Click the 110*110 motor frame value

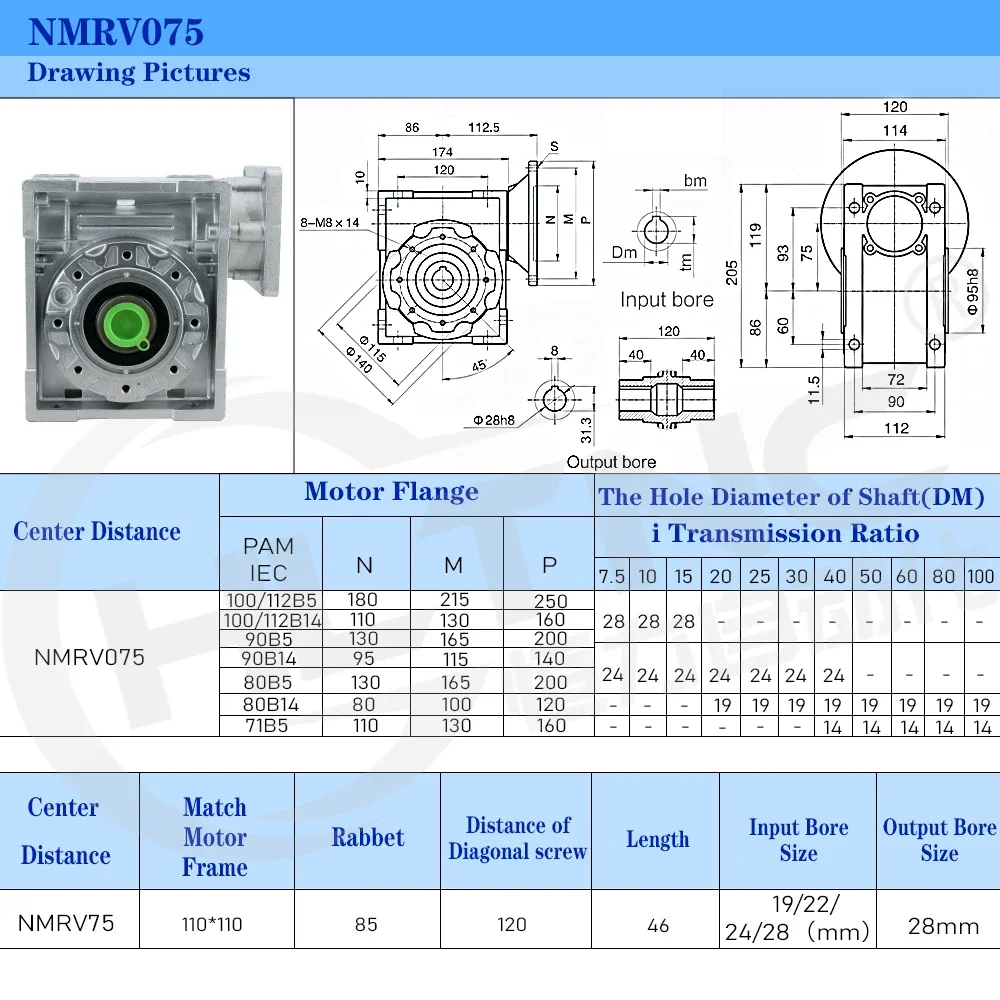[212, 924]
